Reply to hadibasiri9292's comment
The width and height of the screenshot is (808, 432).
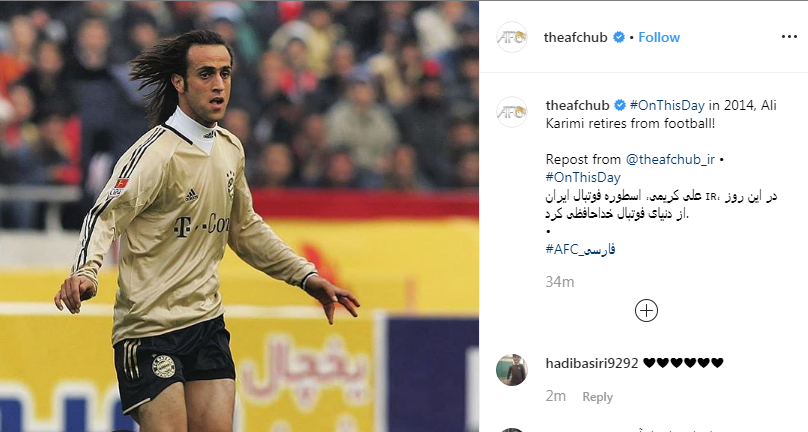597,397
